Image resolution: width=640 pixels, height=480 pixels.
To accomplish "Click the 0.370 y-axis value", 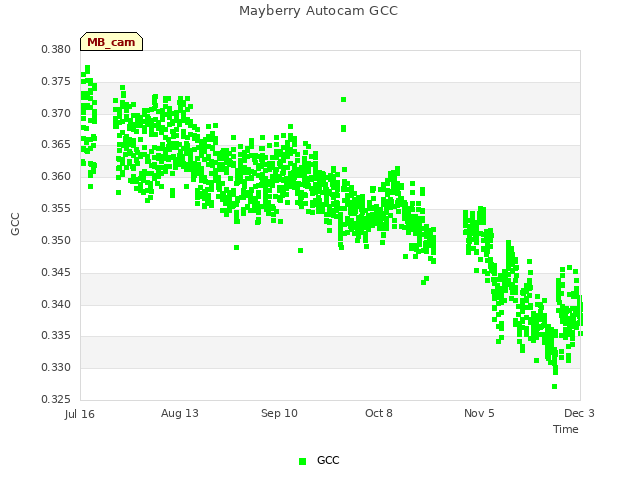I will [x=56, y=113].
